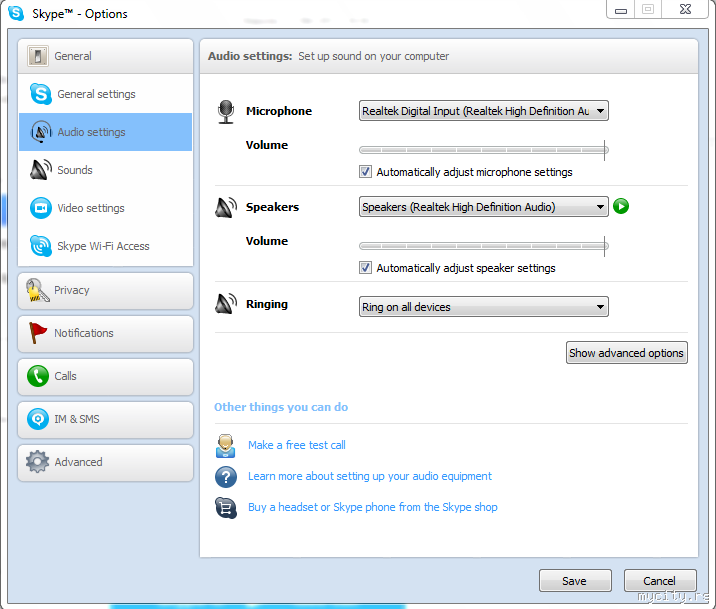This screenshot has height=609, width=716.
Task: Open Learn more about audio equipment link
Action: [x=370, y=476]
